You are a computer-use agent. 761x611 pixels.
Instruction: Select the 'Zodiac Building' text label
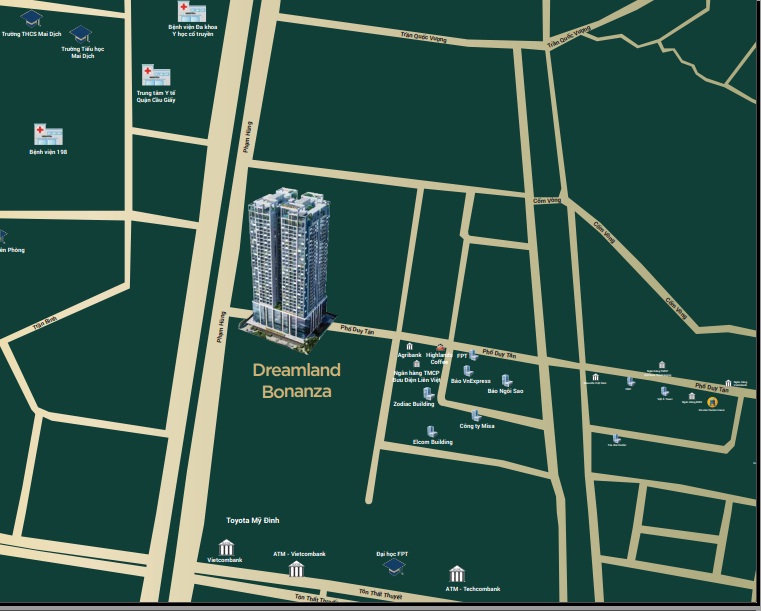click(414, 404)
